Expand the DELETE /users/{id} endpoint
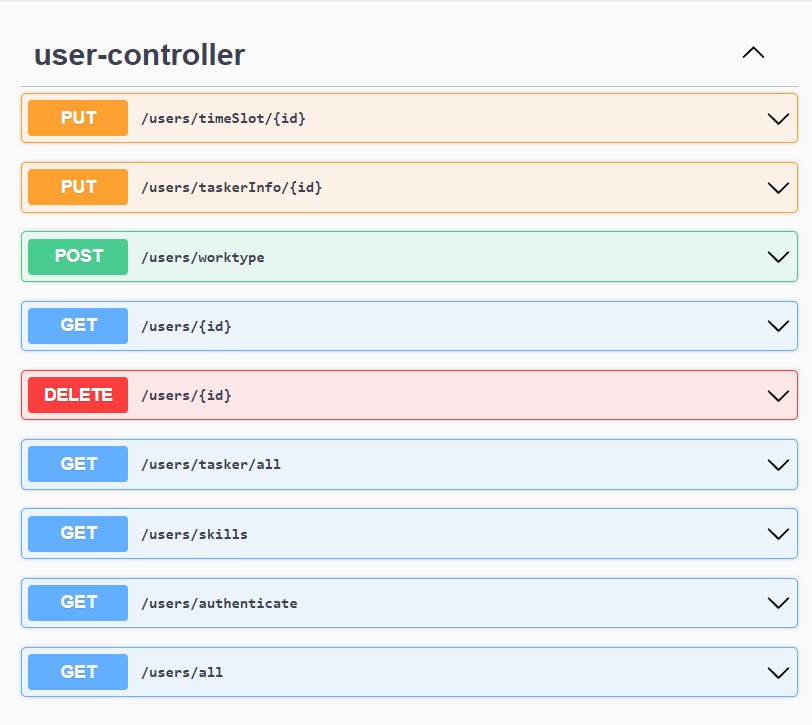 [778, 394]
